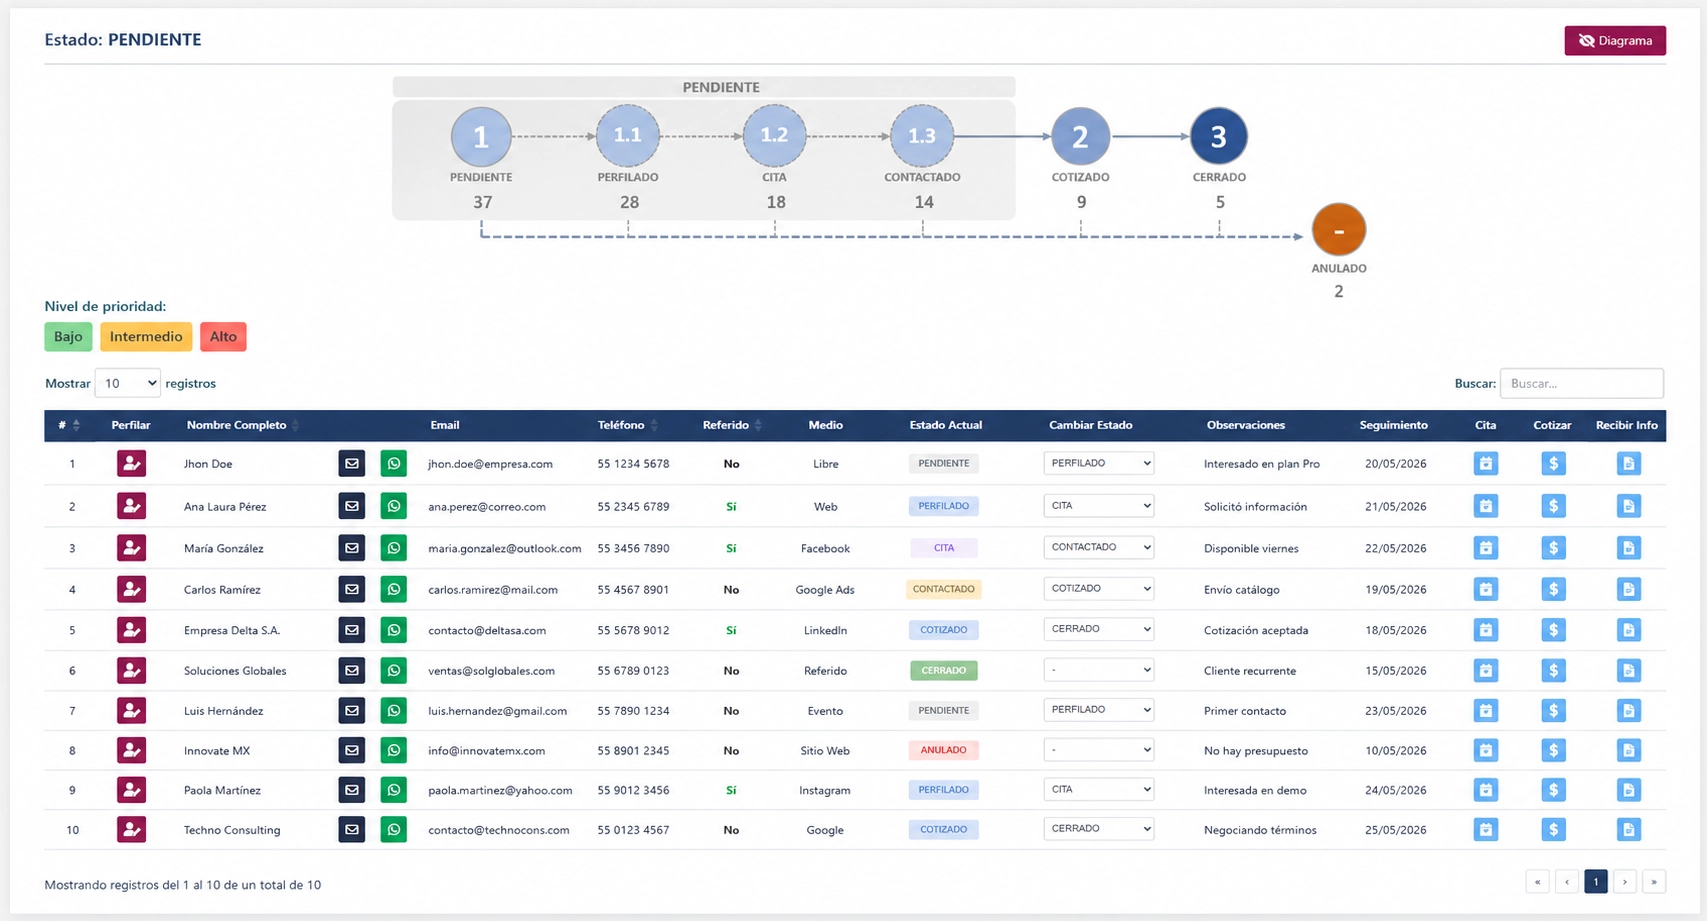Click seguimiento date 24/05/2026
This screenshot has width=1707, height=921.
[1395, 790]
